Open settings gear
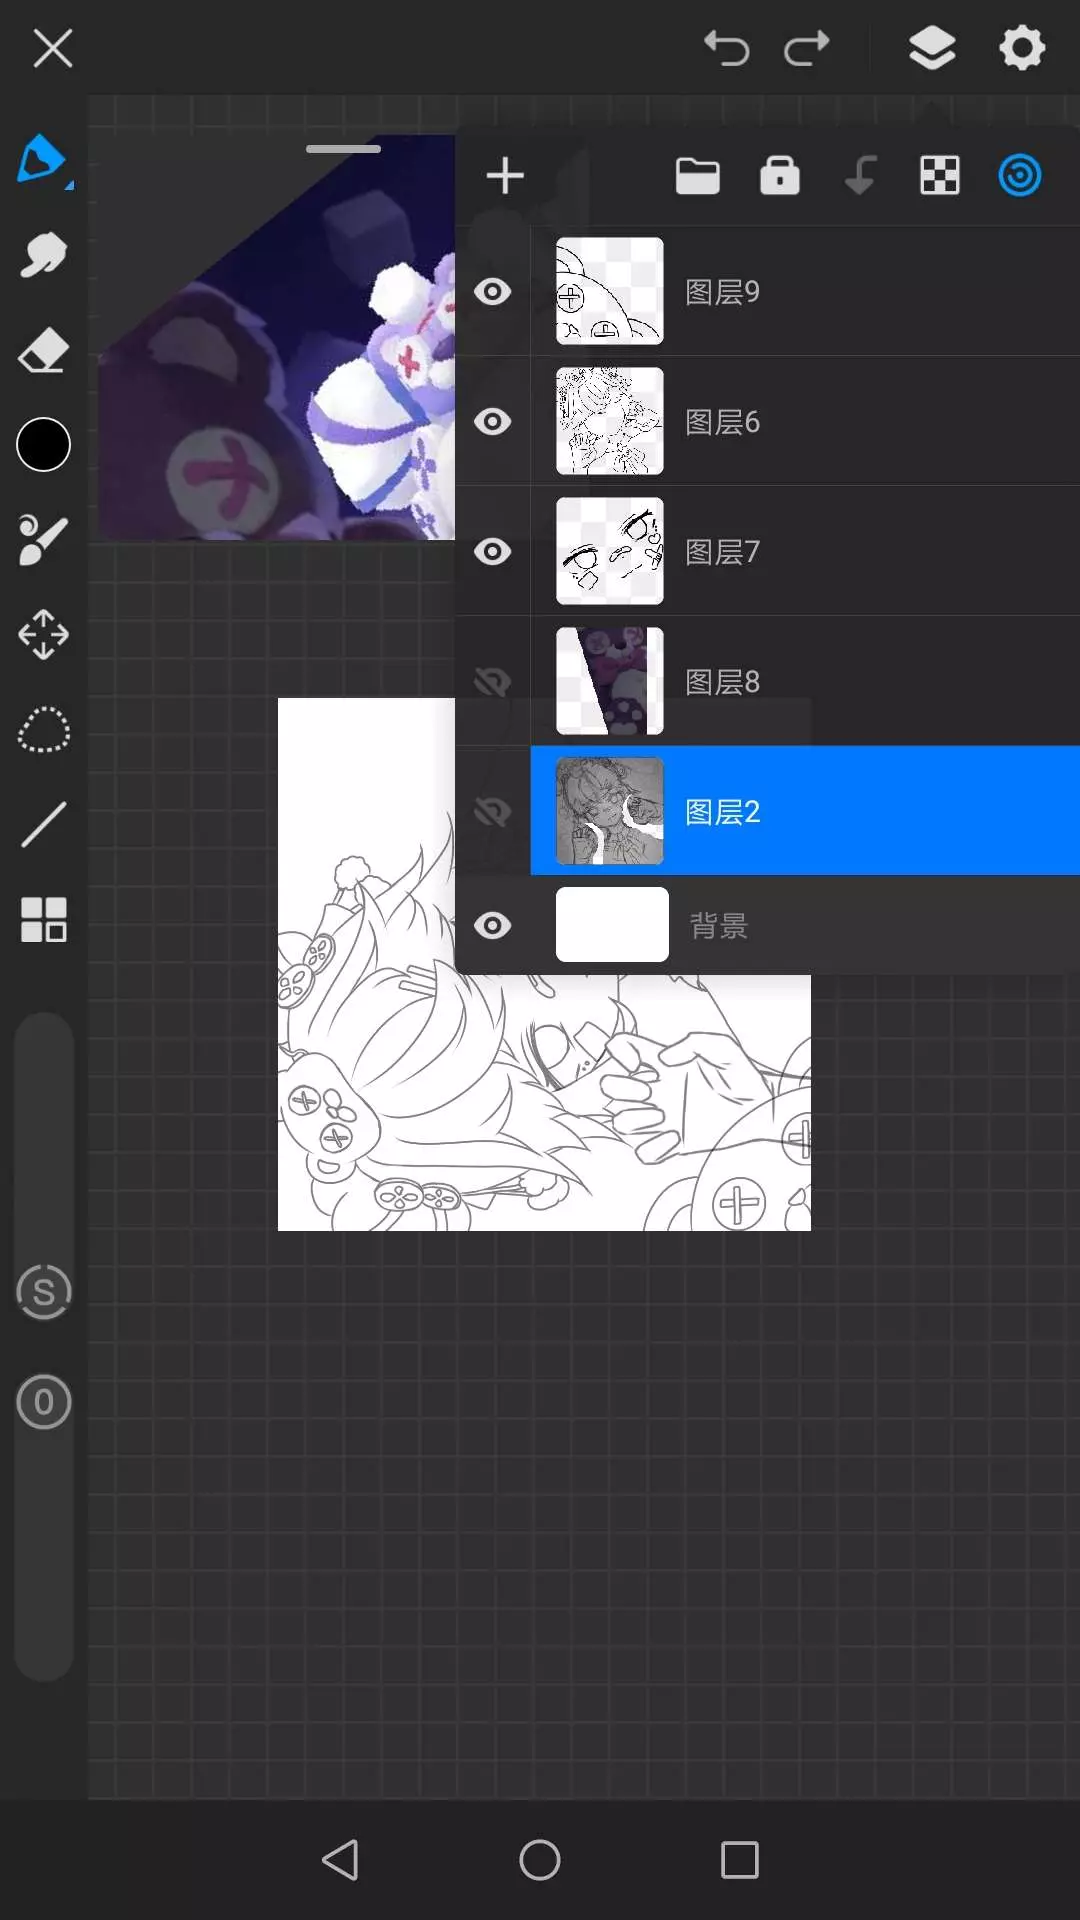Screen dimensions: 1080x1920 [x=1022, y=48]
